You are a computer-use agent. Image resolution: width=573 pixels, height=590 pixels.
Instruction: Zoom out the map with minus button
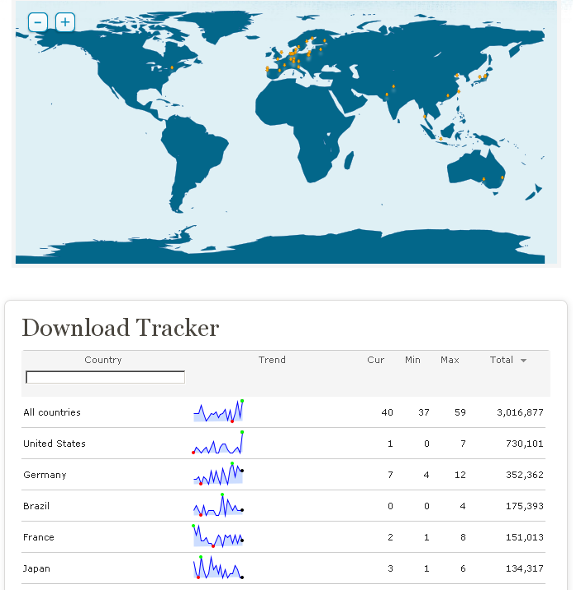[x=38, y=22]
